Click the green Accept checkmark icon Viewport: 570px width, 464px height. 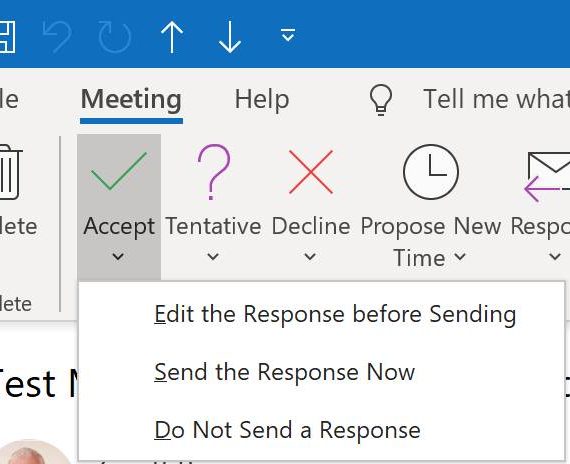click(x=119, y=171)
